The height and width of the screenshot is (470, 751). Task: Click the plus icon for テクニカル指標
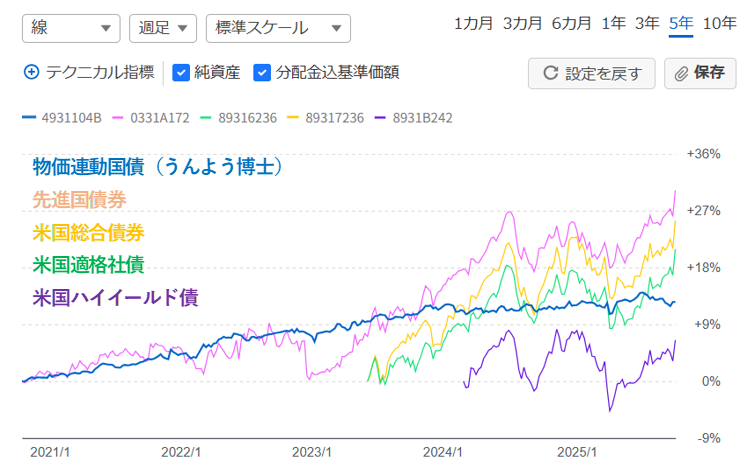coord(31,72)
